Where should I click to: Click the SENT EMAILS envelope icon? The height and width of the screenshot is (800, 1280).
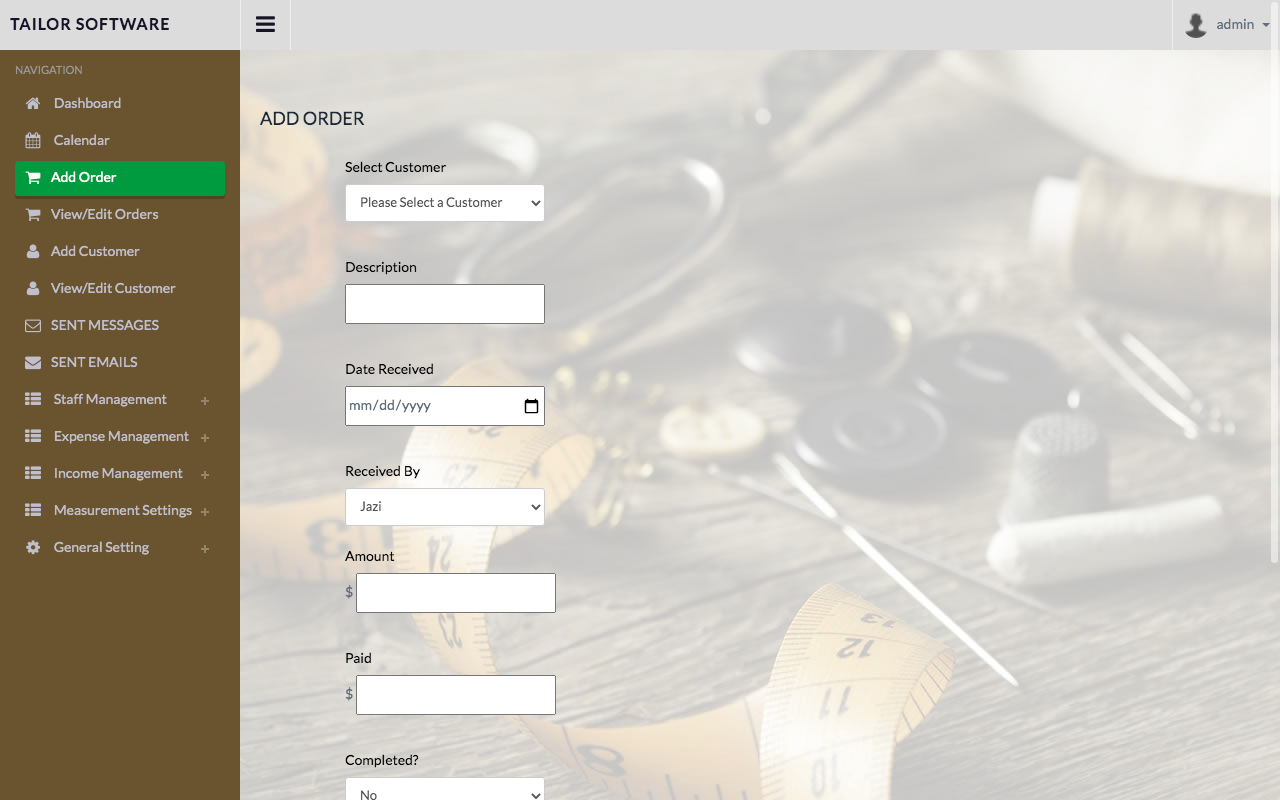[33, 362]
